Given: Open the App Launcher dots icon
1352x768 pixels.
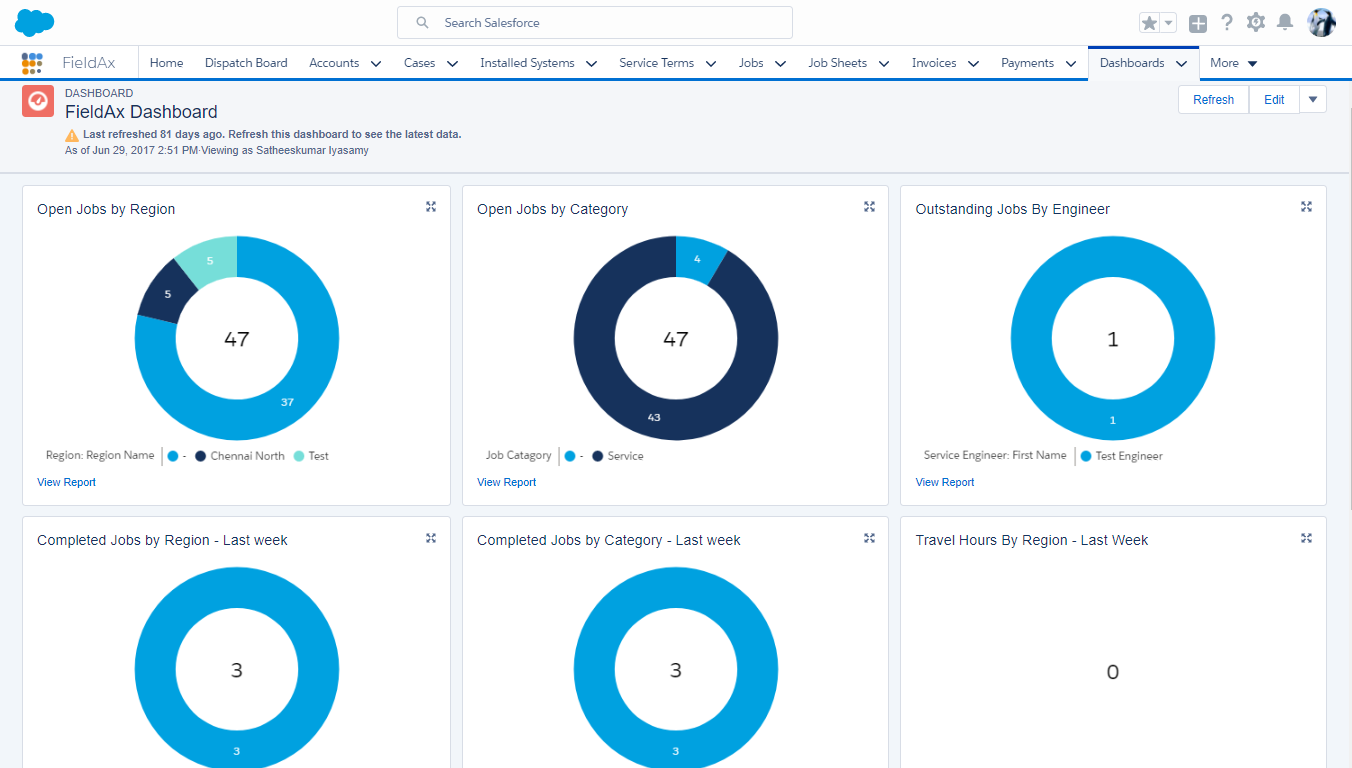Looking at the screenshot, I should click(32, 63).
